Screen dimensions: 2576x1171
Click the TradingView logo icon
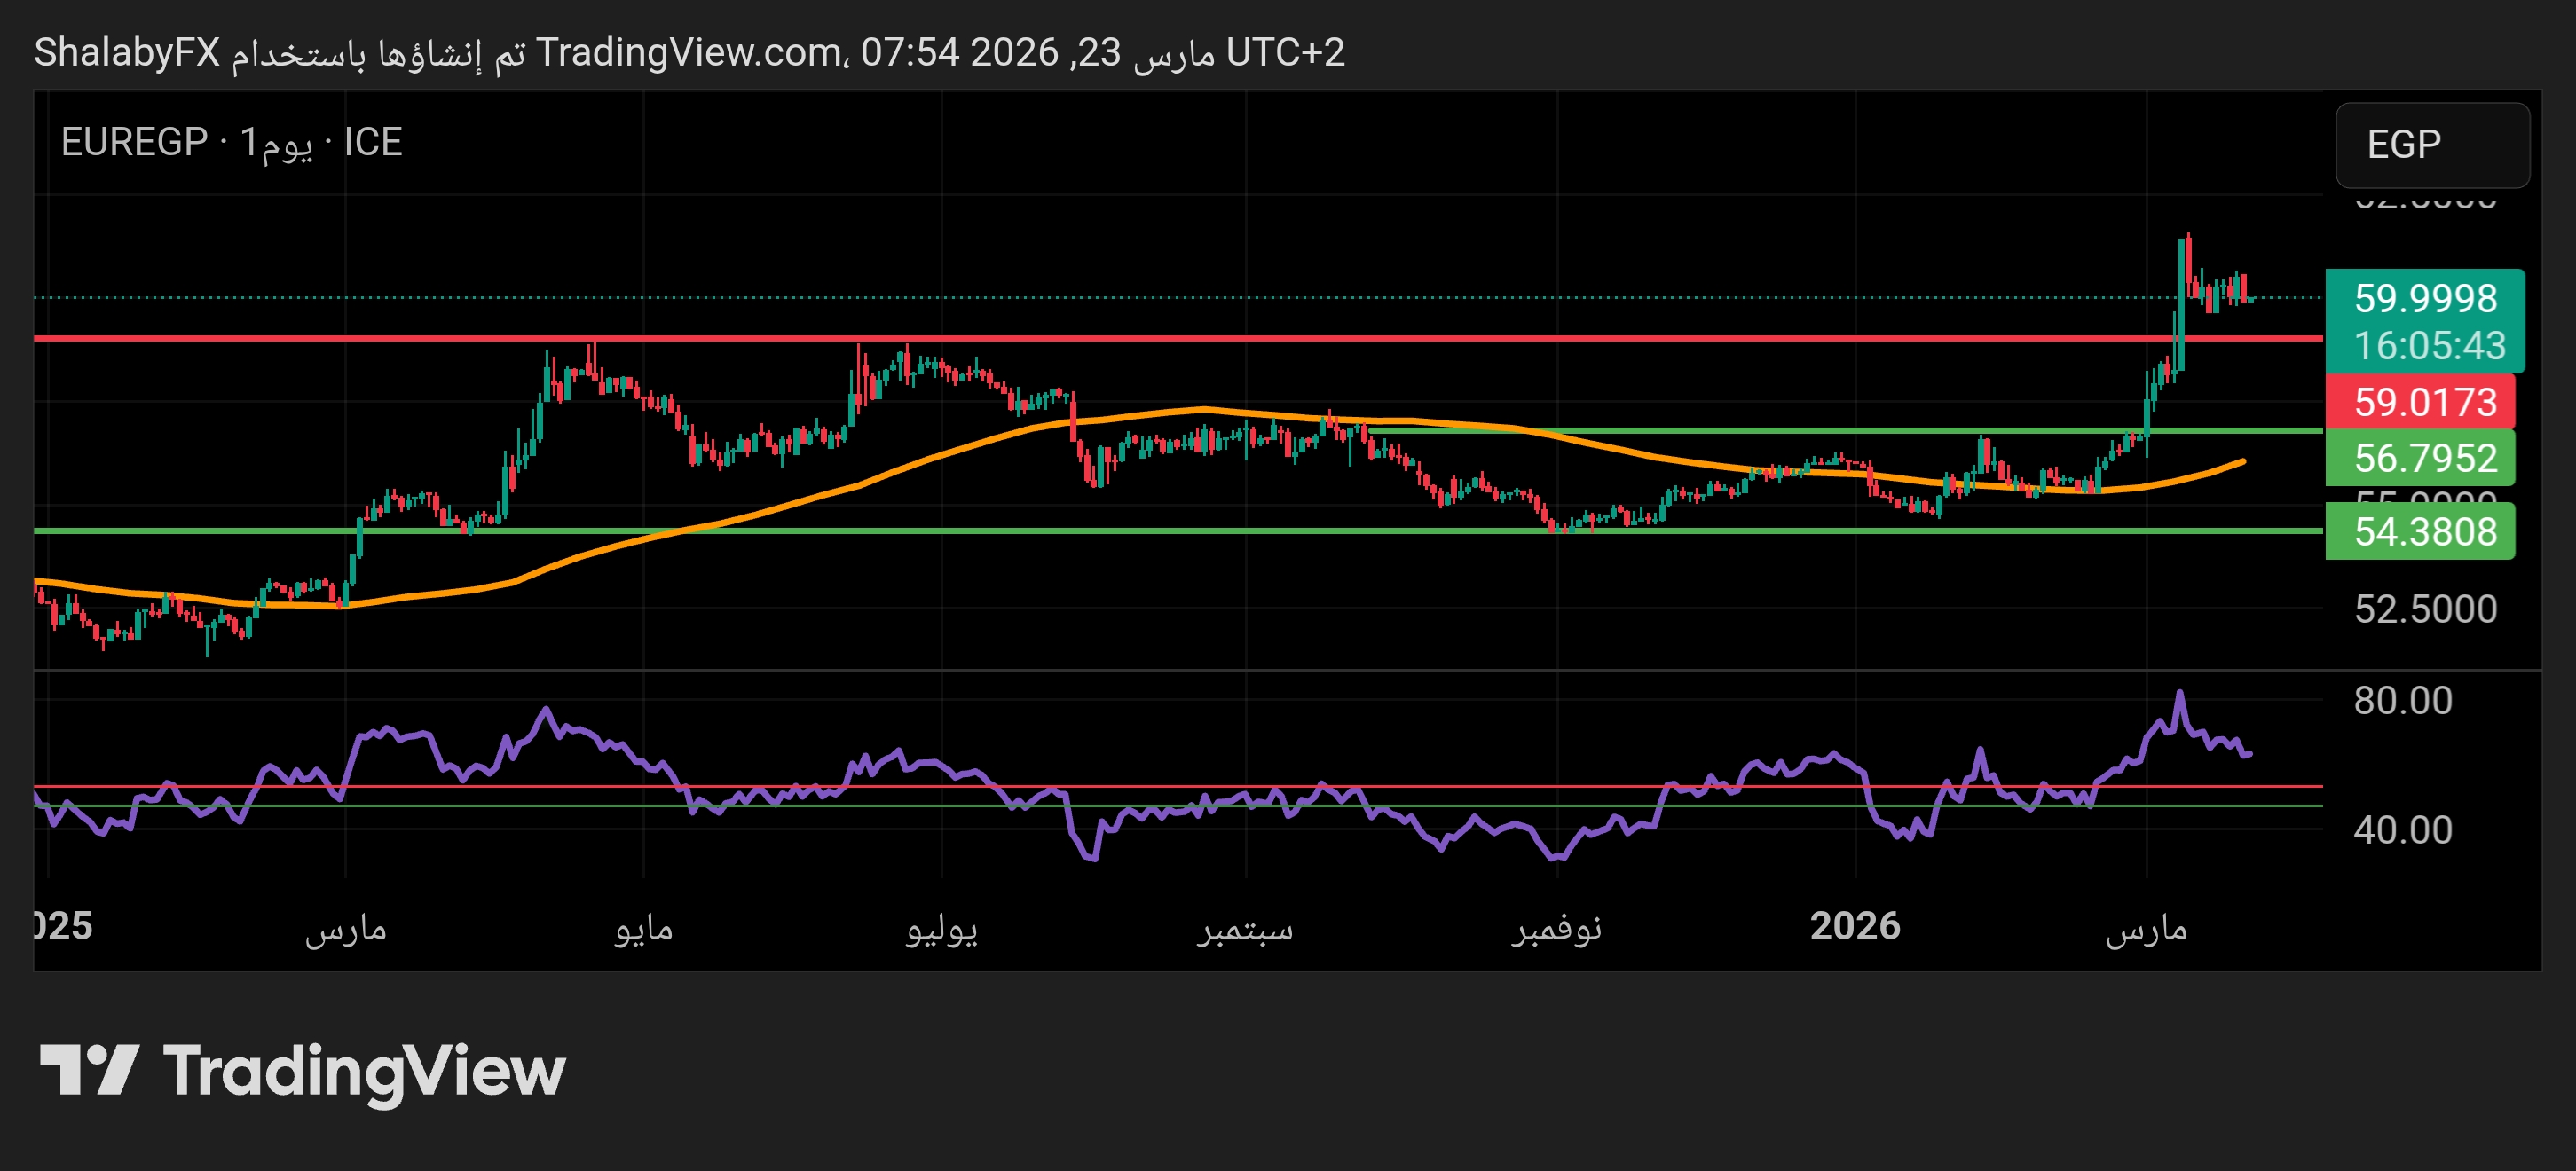pos(88,1069)
